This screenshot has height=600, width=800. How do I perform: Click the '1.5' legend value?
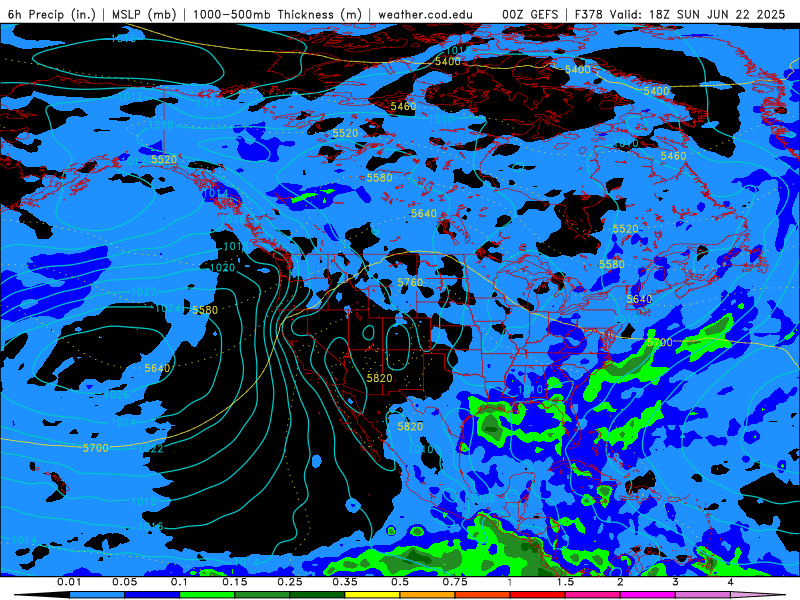(565, 582)
